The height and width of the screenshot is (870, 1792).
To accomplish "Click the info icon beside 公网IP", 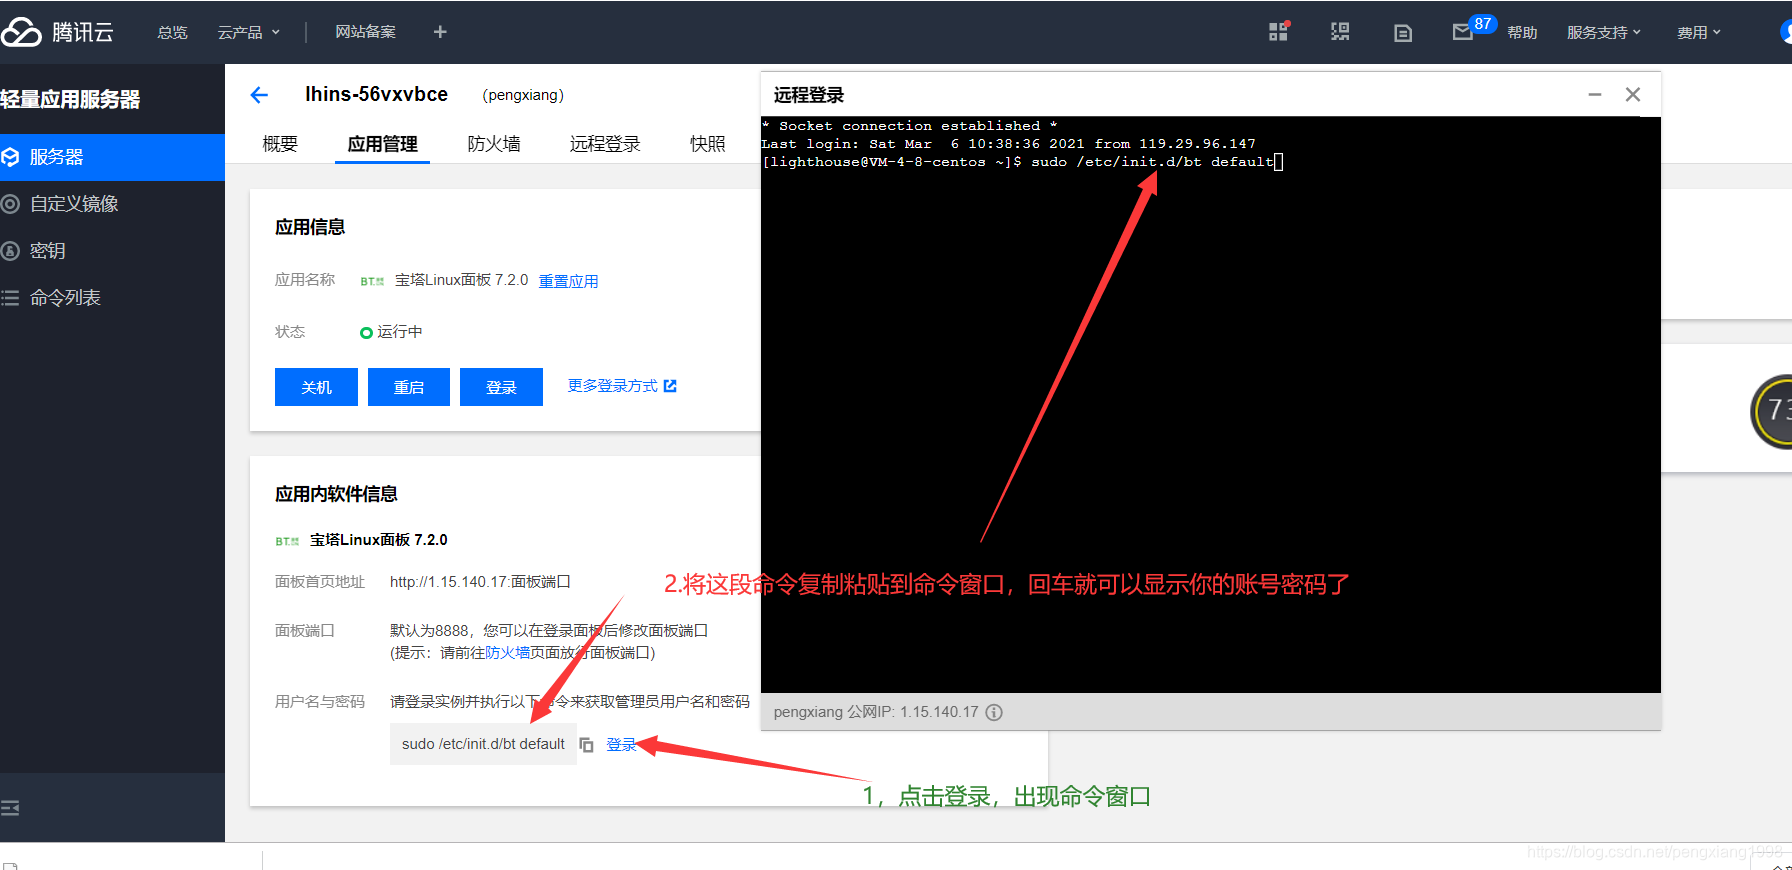I will (x=994, y=712).
